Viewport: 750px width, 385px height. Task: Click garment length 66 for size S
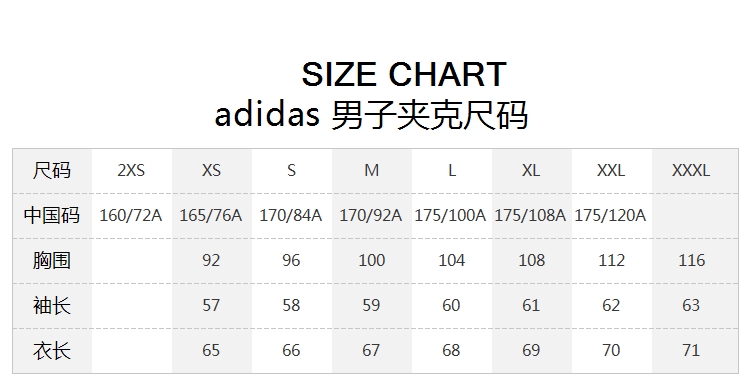coord(291,350)
